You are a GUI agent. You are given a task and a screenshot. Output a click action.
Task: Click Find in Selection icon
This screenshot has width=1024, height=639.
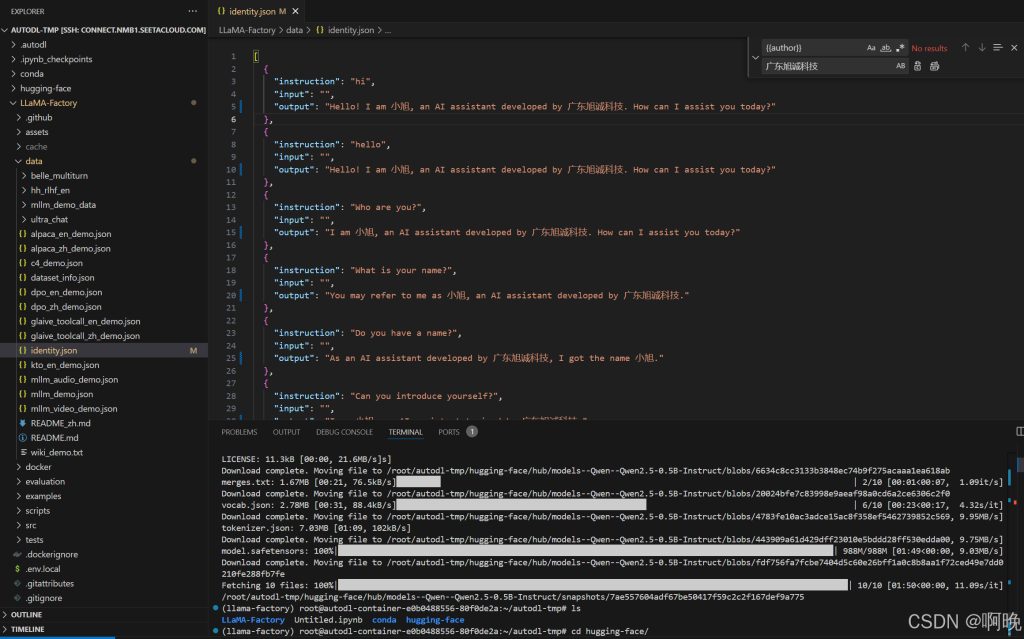coord(998,48)
